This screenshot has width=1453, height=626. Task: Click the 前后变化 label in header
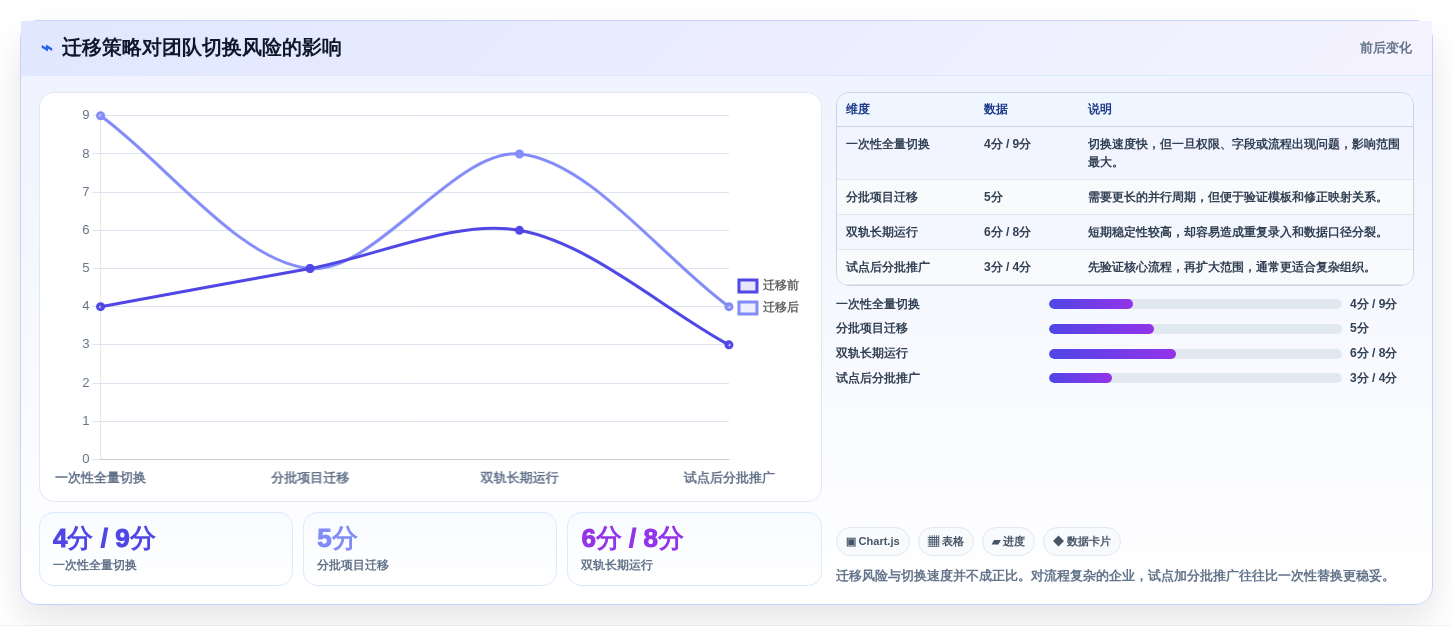(x=1385, y=48)
